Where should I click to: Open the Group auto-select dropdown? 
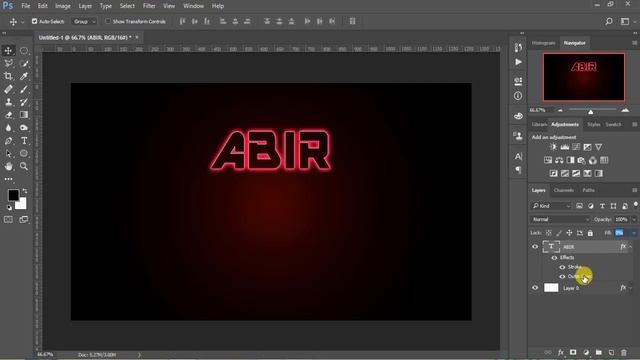[x=84, y=21]
